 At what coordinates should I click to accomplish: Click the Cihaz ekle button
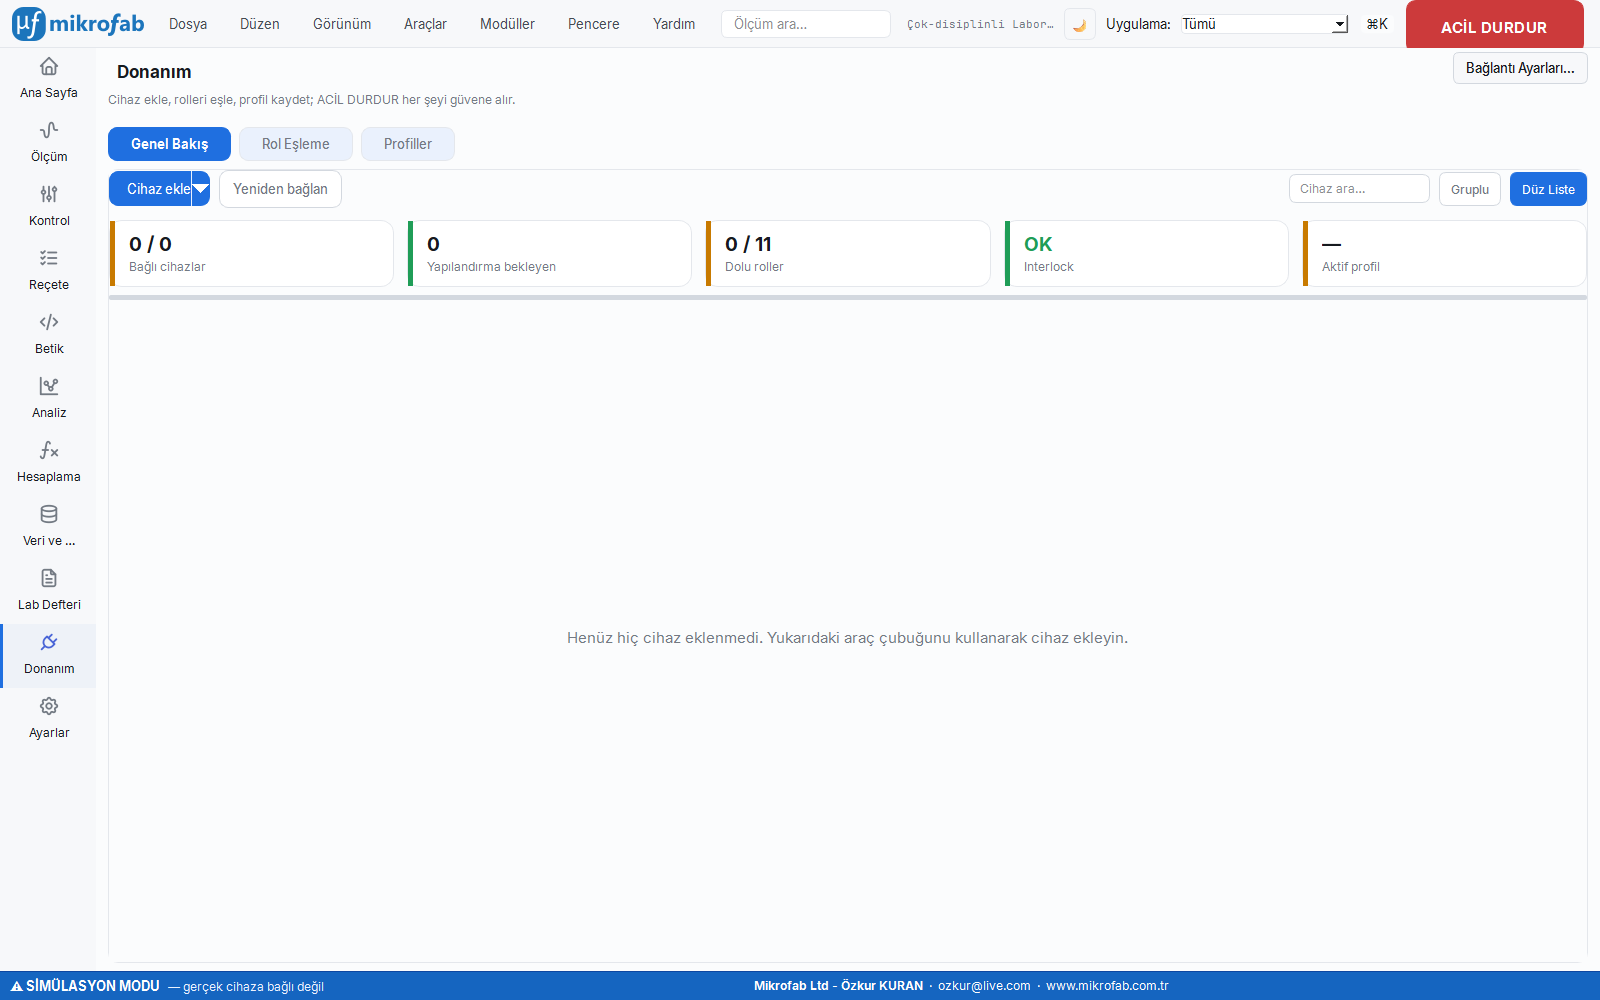151,189
